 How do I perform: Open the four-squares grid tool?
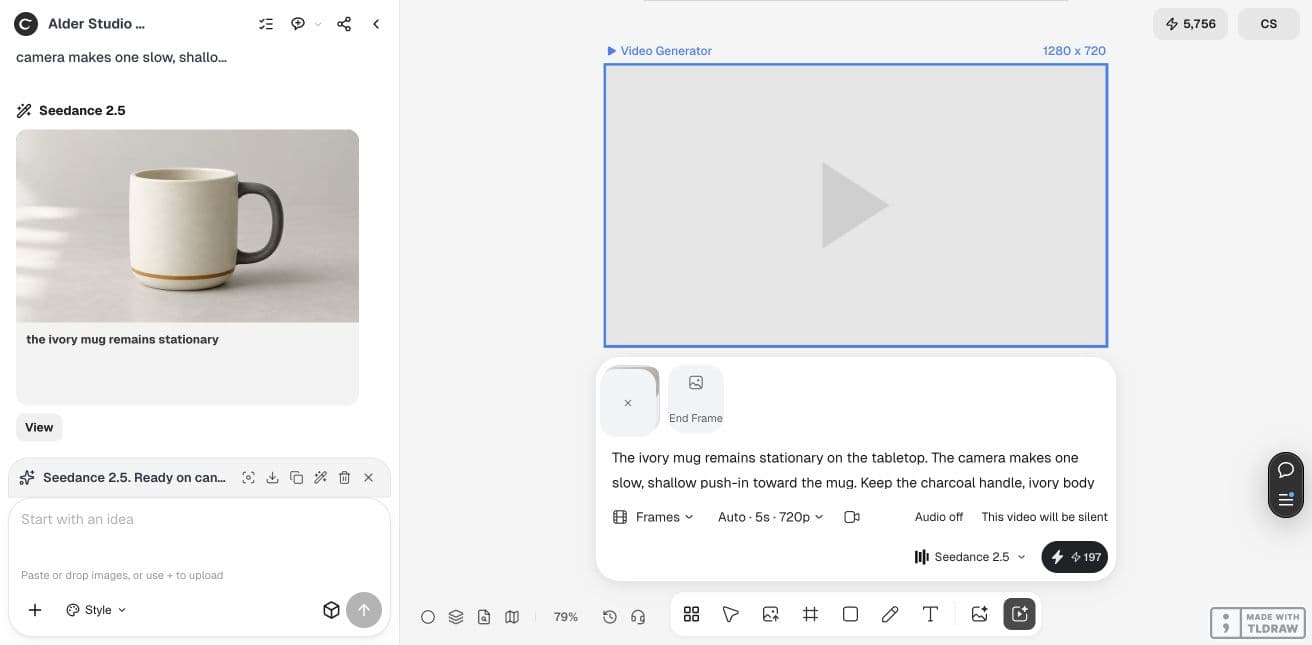coord(691,614)
